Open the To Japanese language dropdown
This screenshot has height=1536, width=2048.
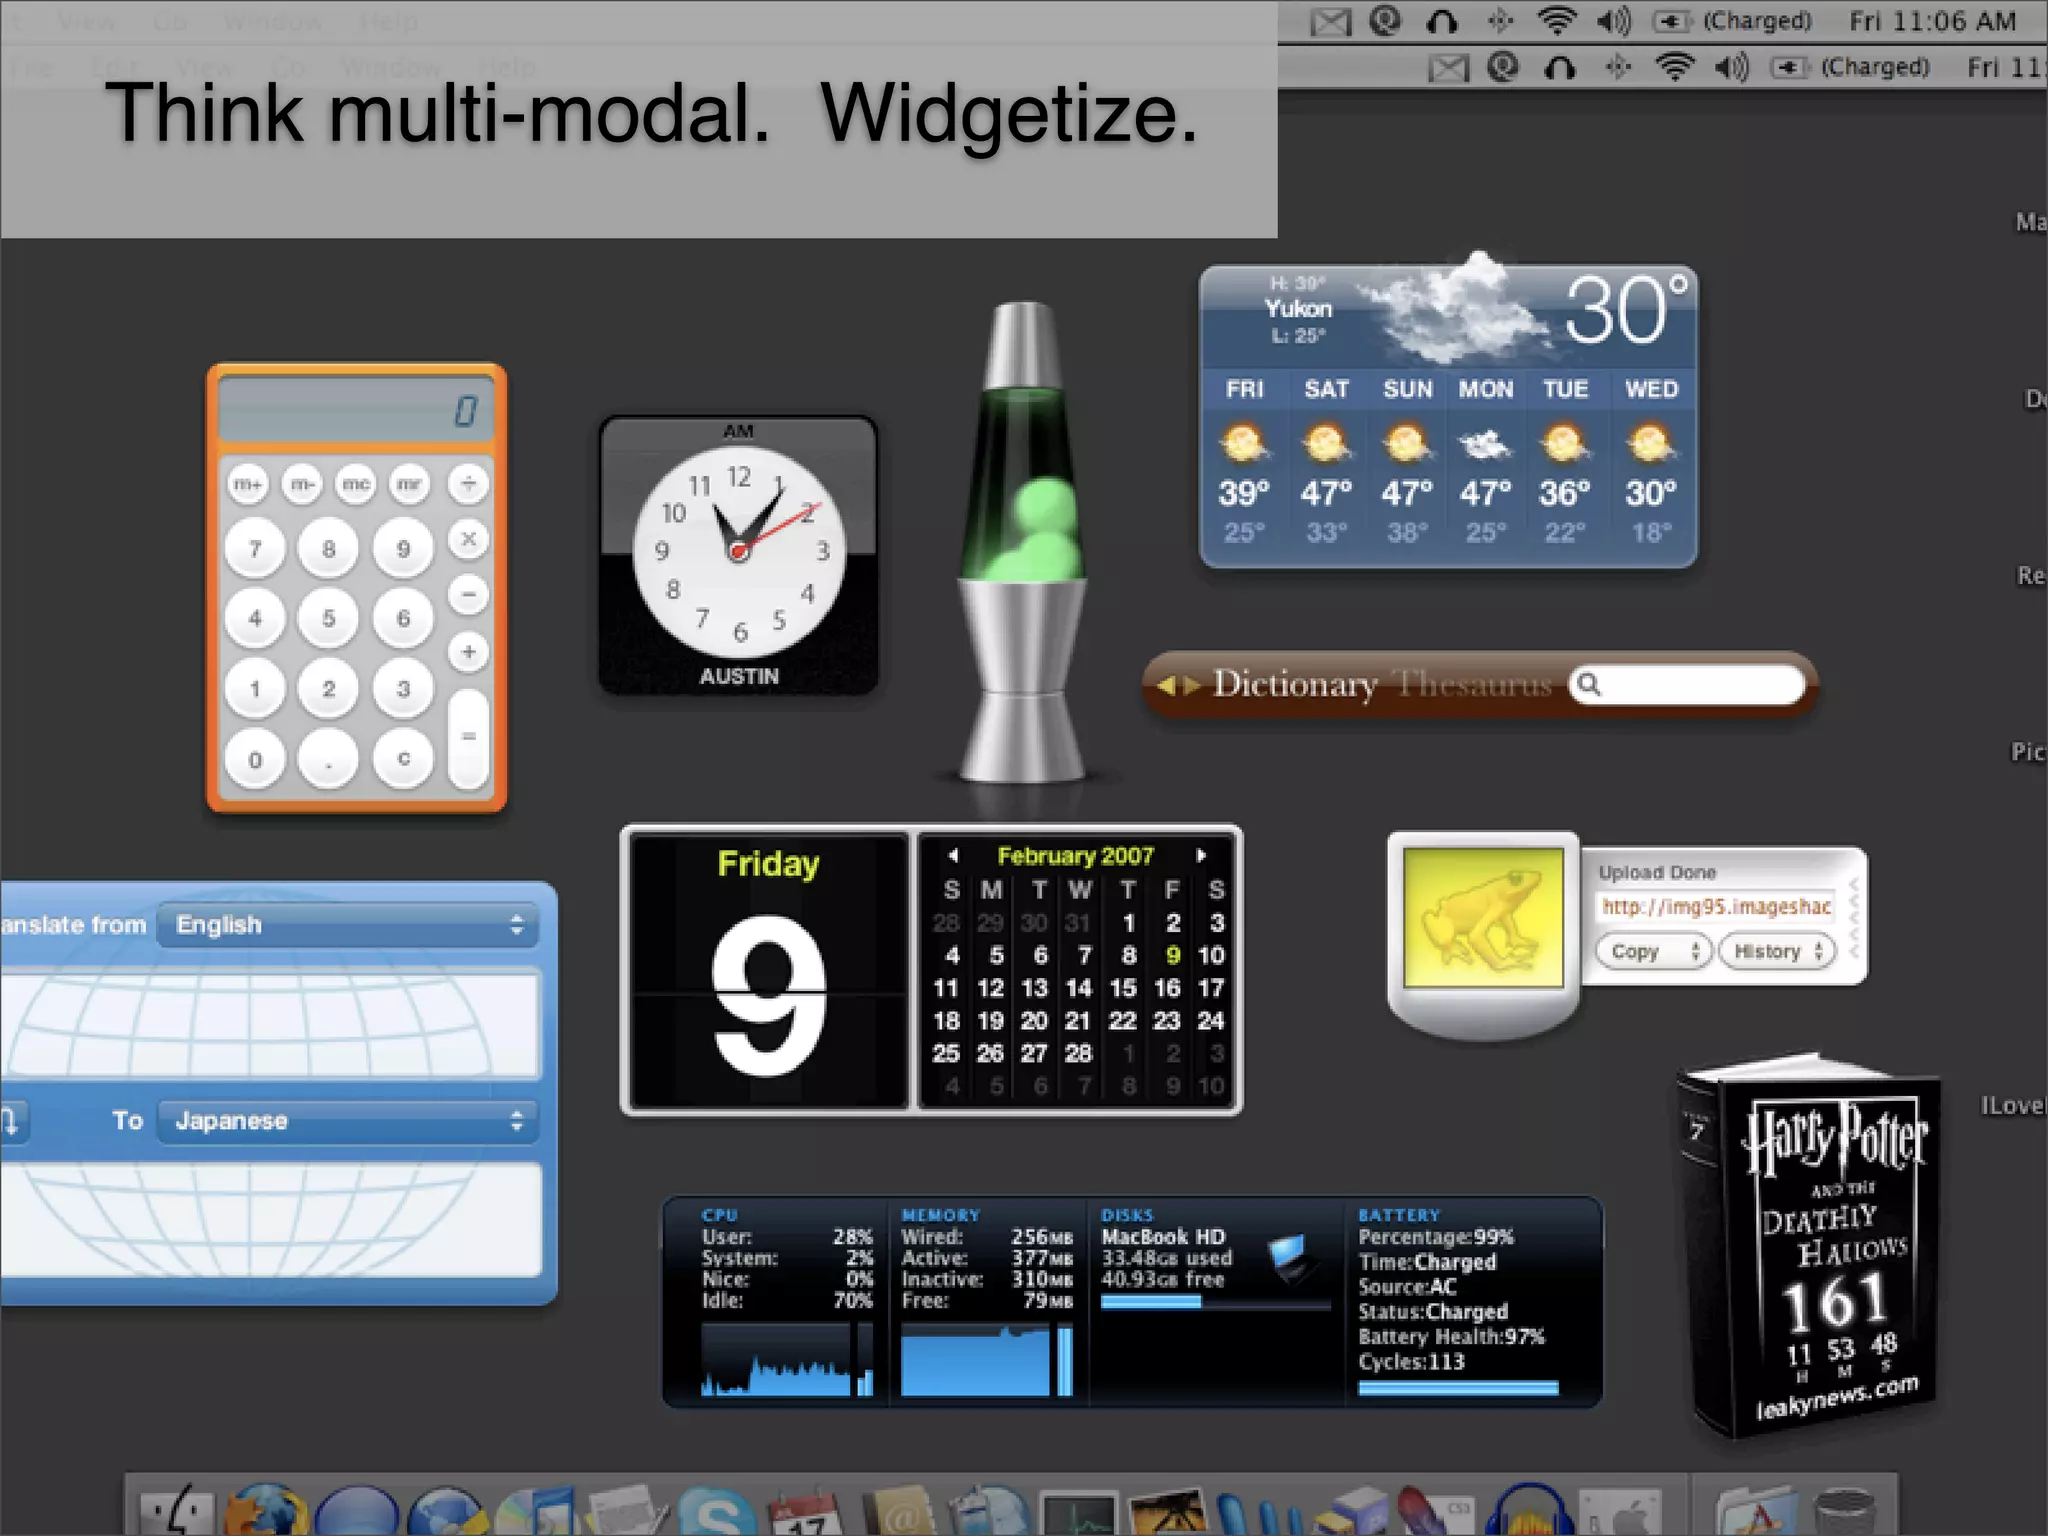(x=348, y=1121)
